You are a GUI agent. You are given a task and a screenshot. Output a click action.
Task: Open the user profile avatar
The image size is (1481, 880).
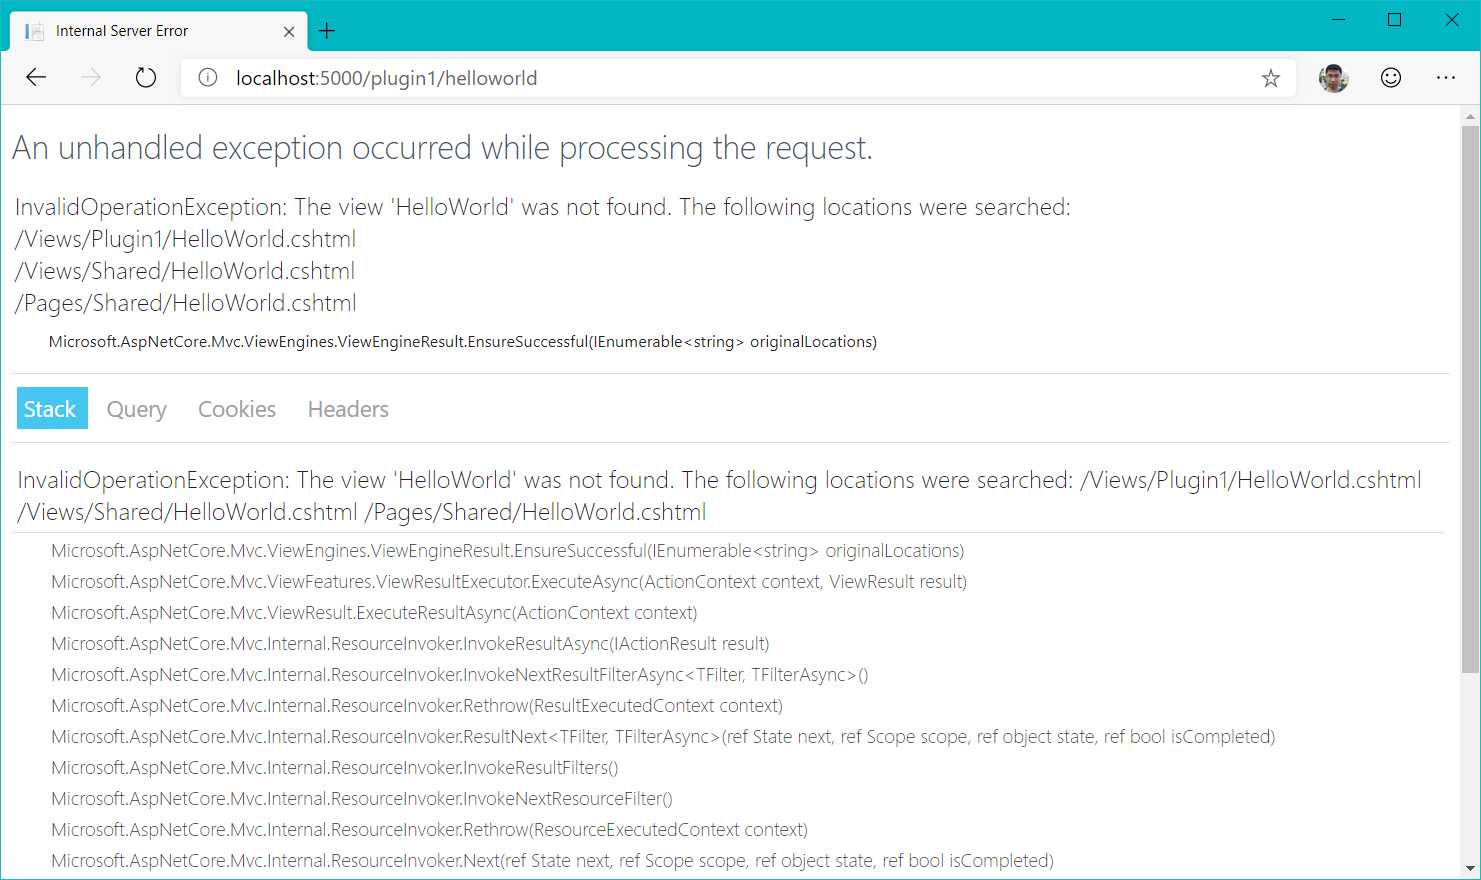[x=1333, y=78]
